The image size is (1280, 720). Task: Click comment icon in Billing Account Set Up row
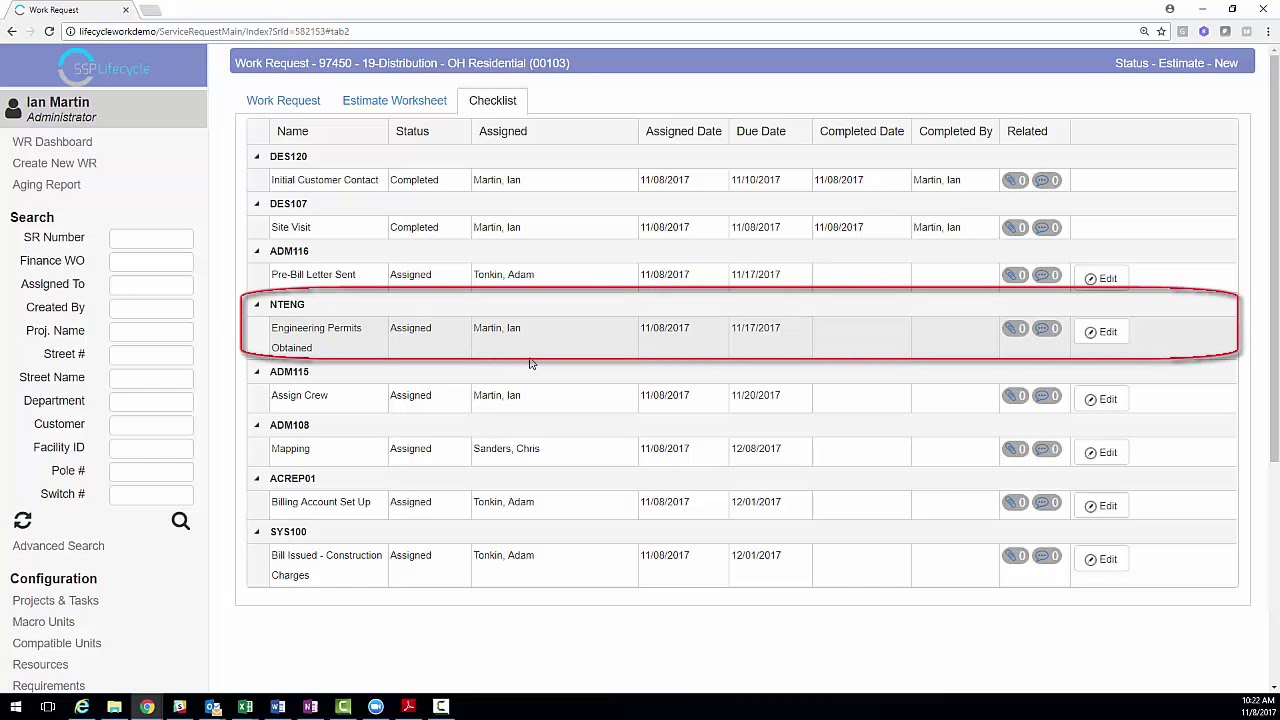[1047, 502]
